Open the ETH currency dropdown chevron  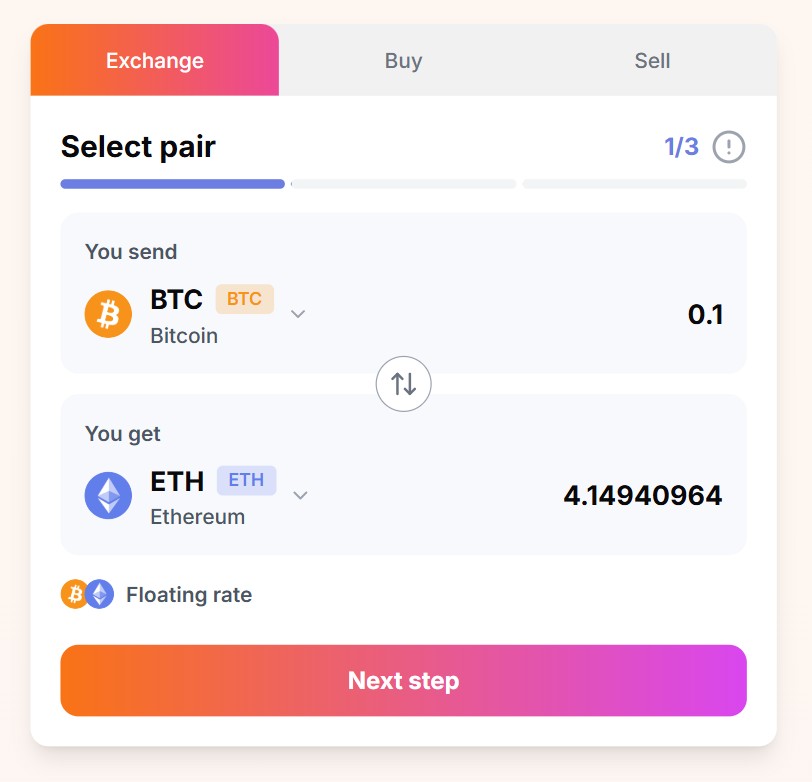pyautogui.click(x=300, y=495)
